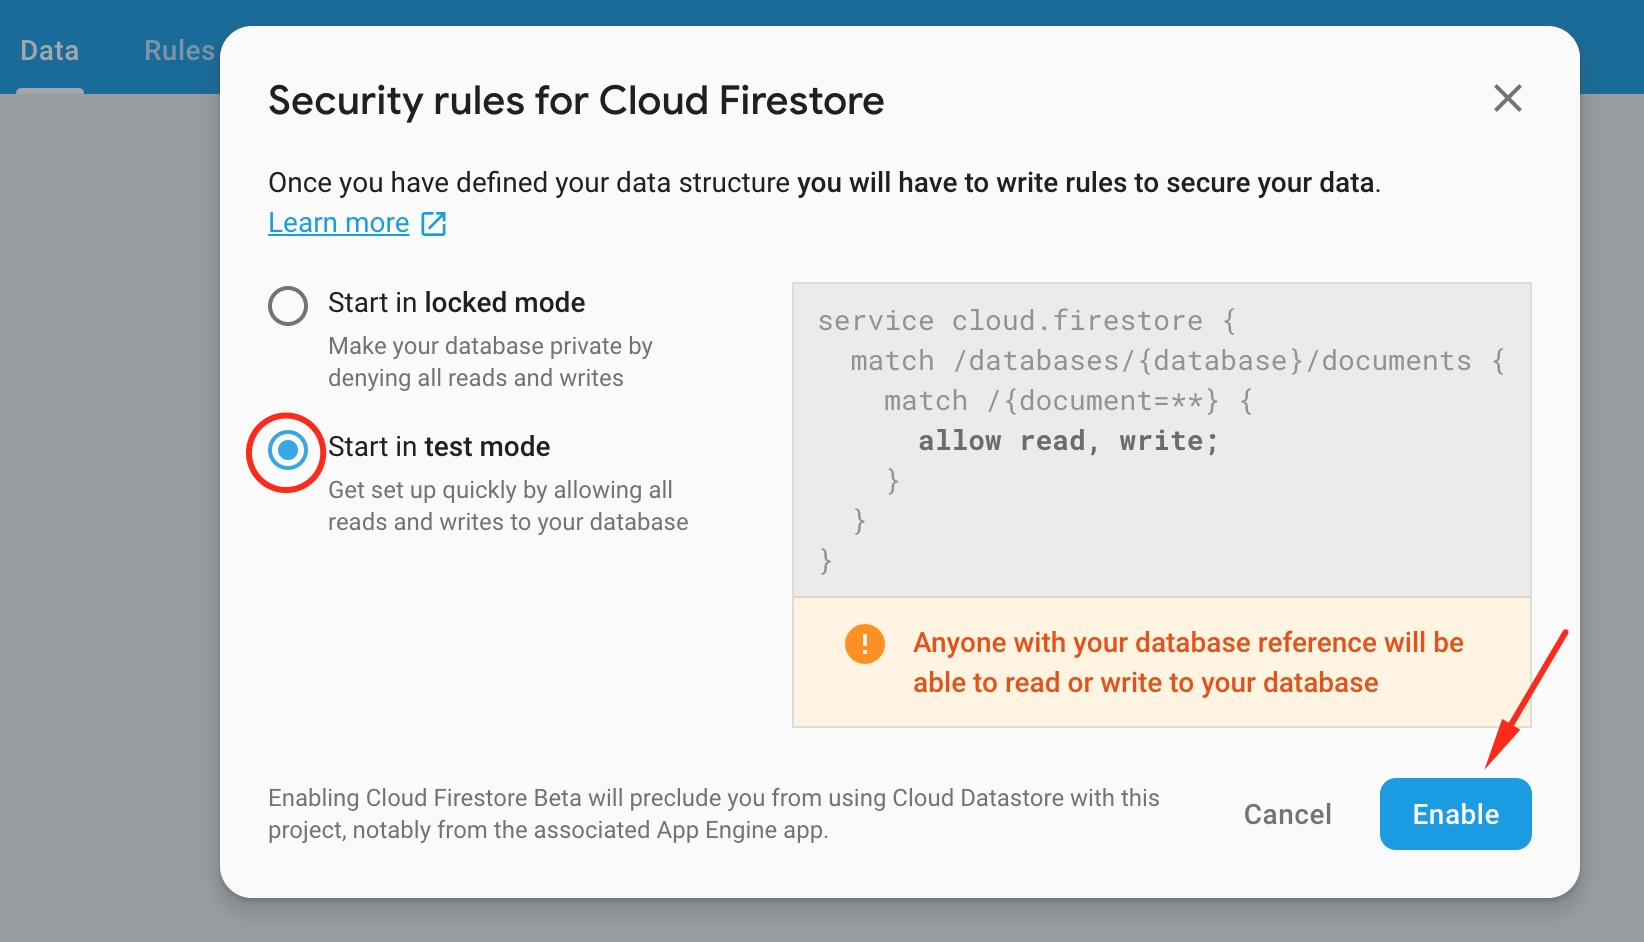Click the external link icon beside Learn more

433,223
